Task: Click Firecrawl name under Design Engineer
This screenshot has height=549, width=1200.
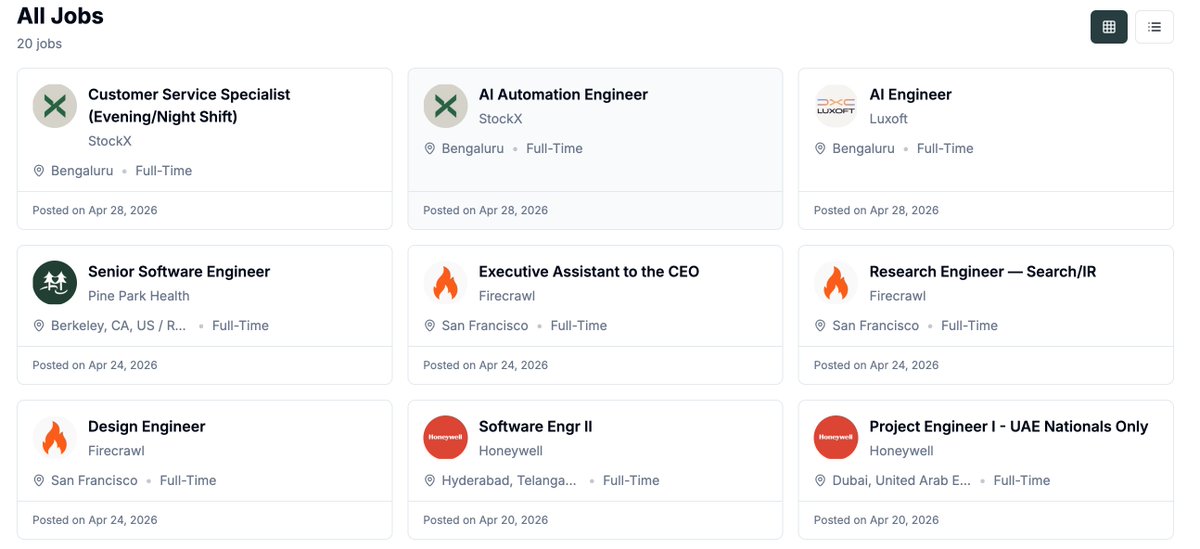Action: (x=116, y=451)
